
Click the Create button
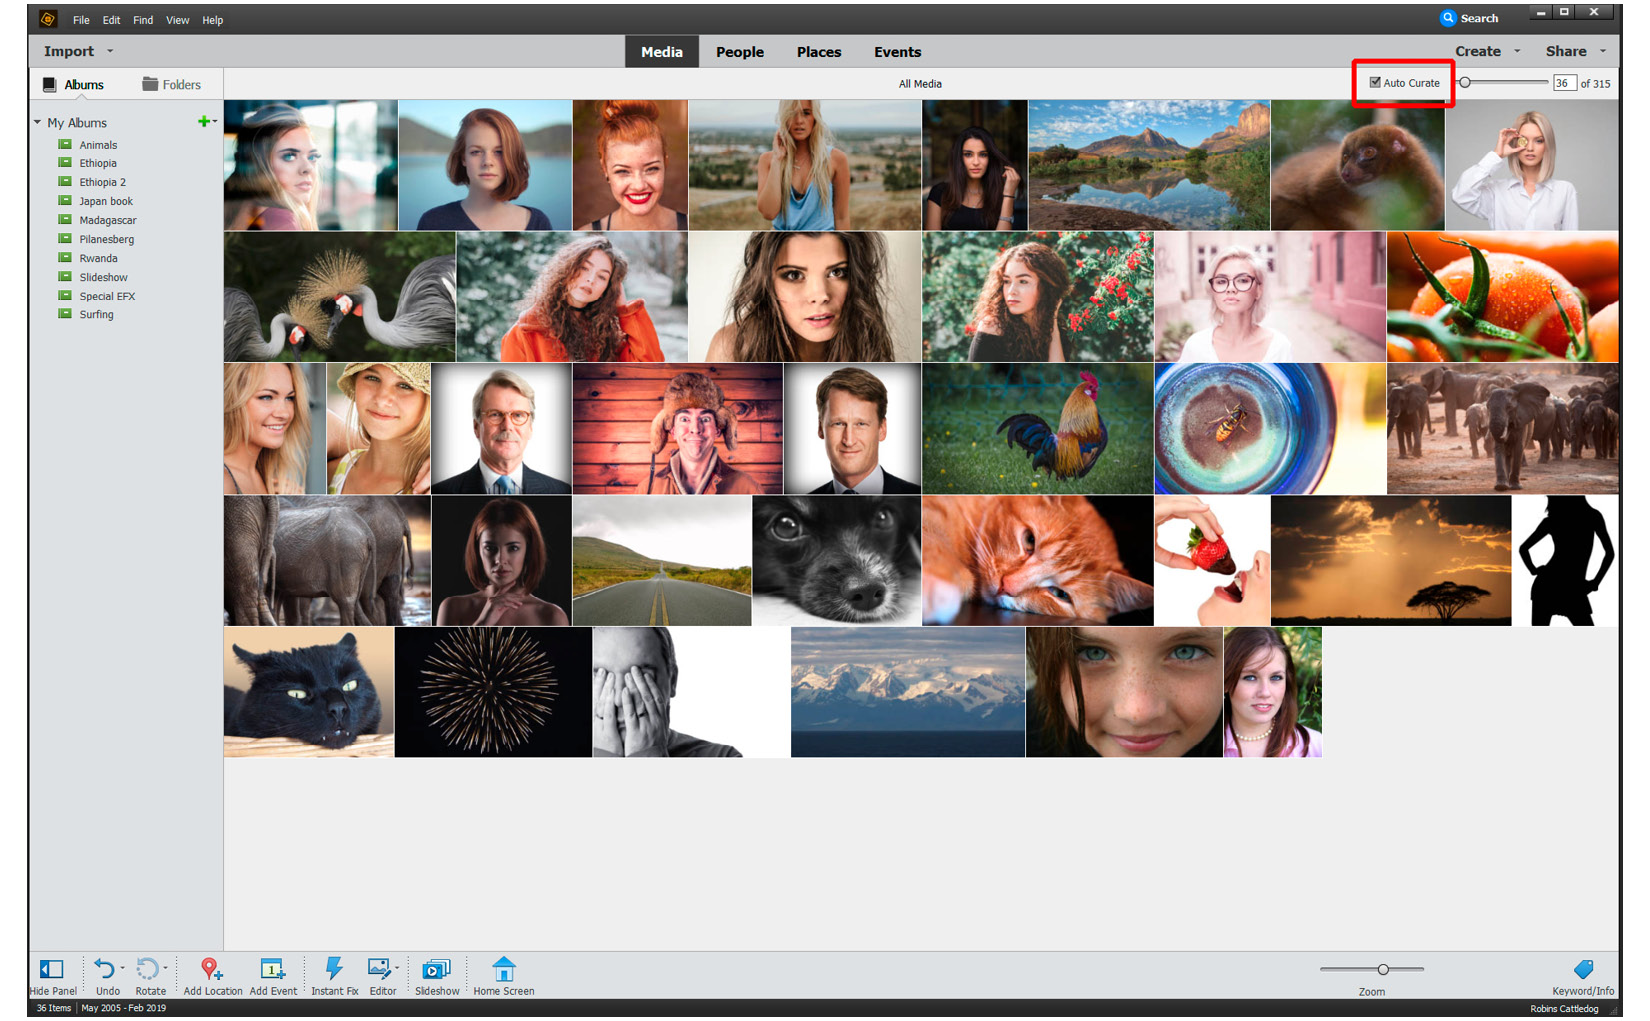(1478, 51)
